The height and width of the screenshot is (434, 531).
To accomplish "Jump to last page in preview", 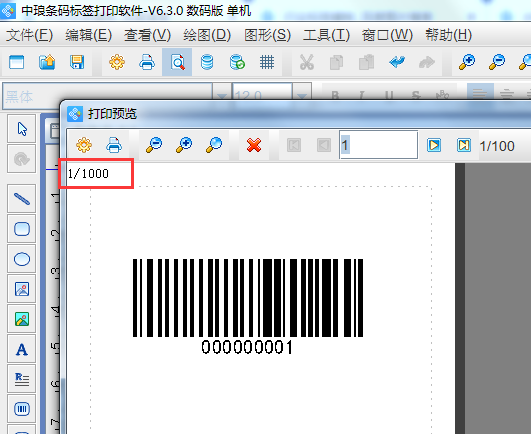I will coord(464,145).
